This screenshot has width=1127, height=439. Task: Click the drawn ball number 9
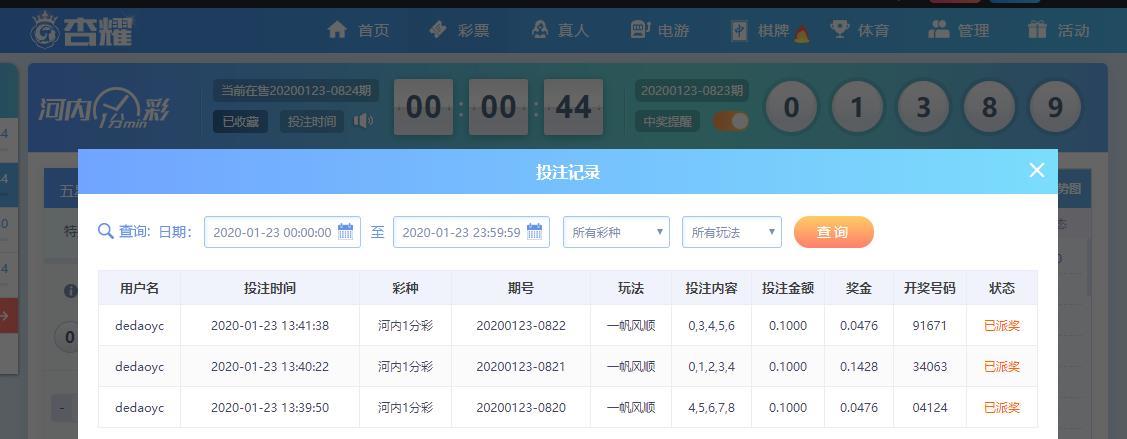coord(1055,107)
